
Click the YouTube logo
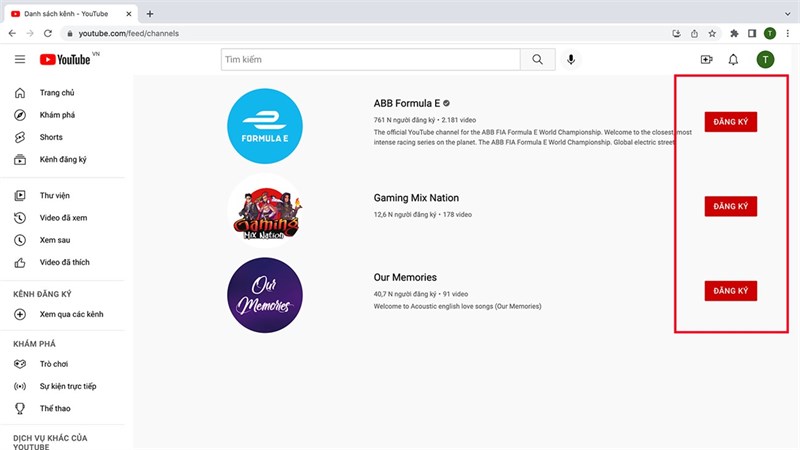tap(65, 60)
